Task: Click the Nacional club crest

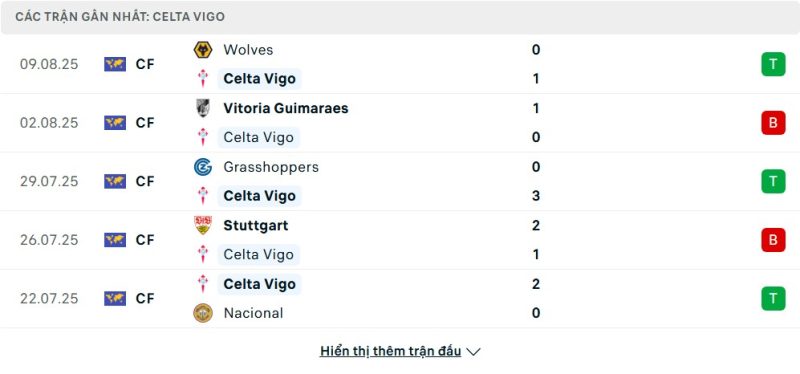Action: 203,313
